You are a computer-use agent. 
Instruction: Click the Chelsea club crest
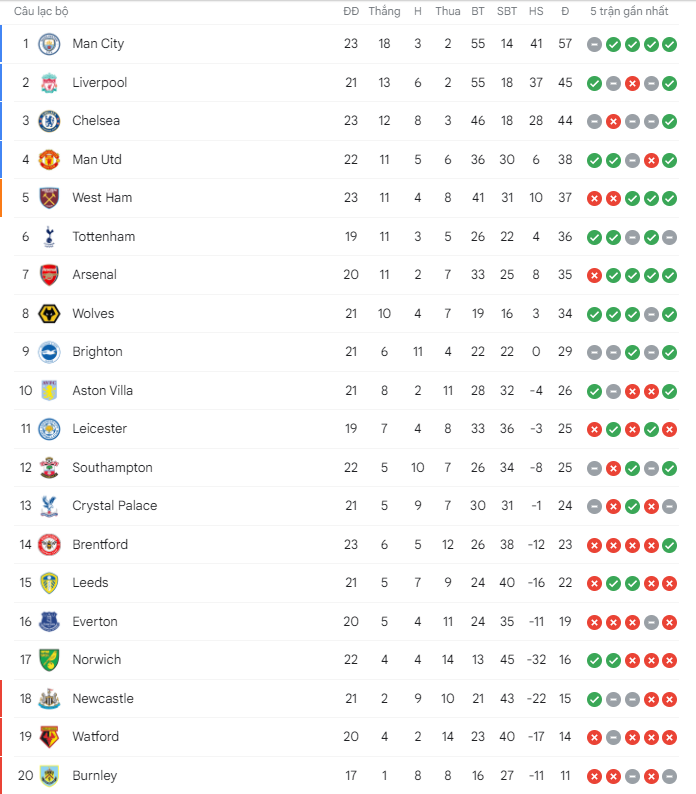49,121
